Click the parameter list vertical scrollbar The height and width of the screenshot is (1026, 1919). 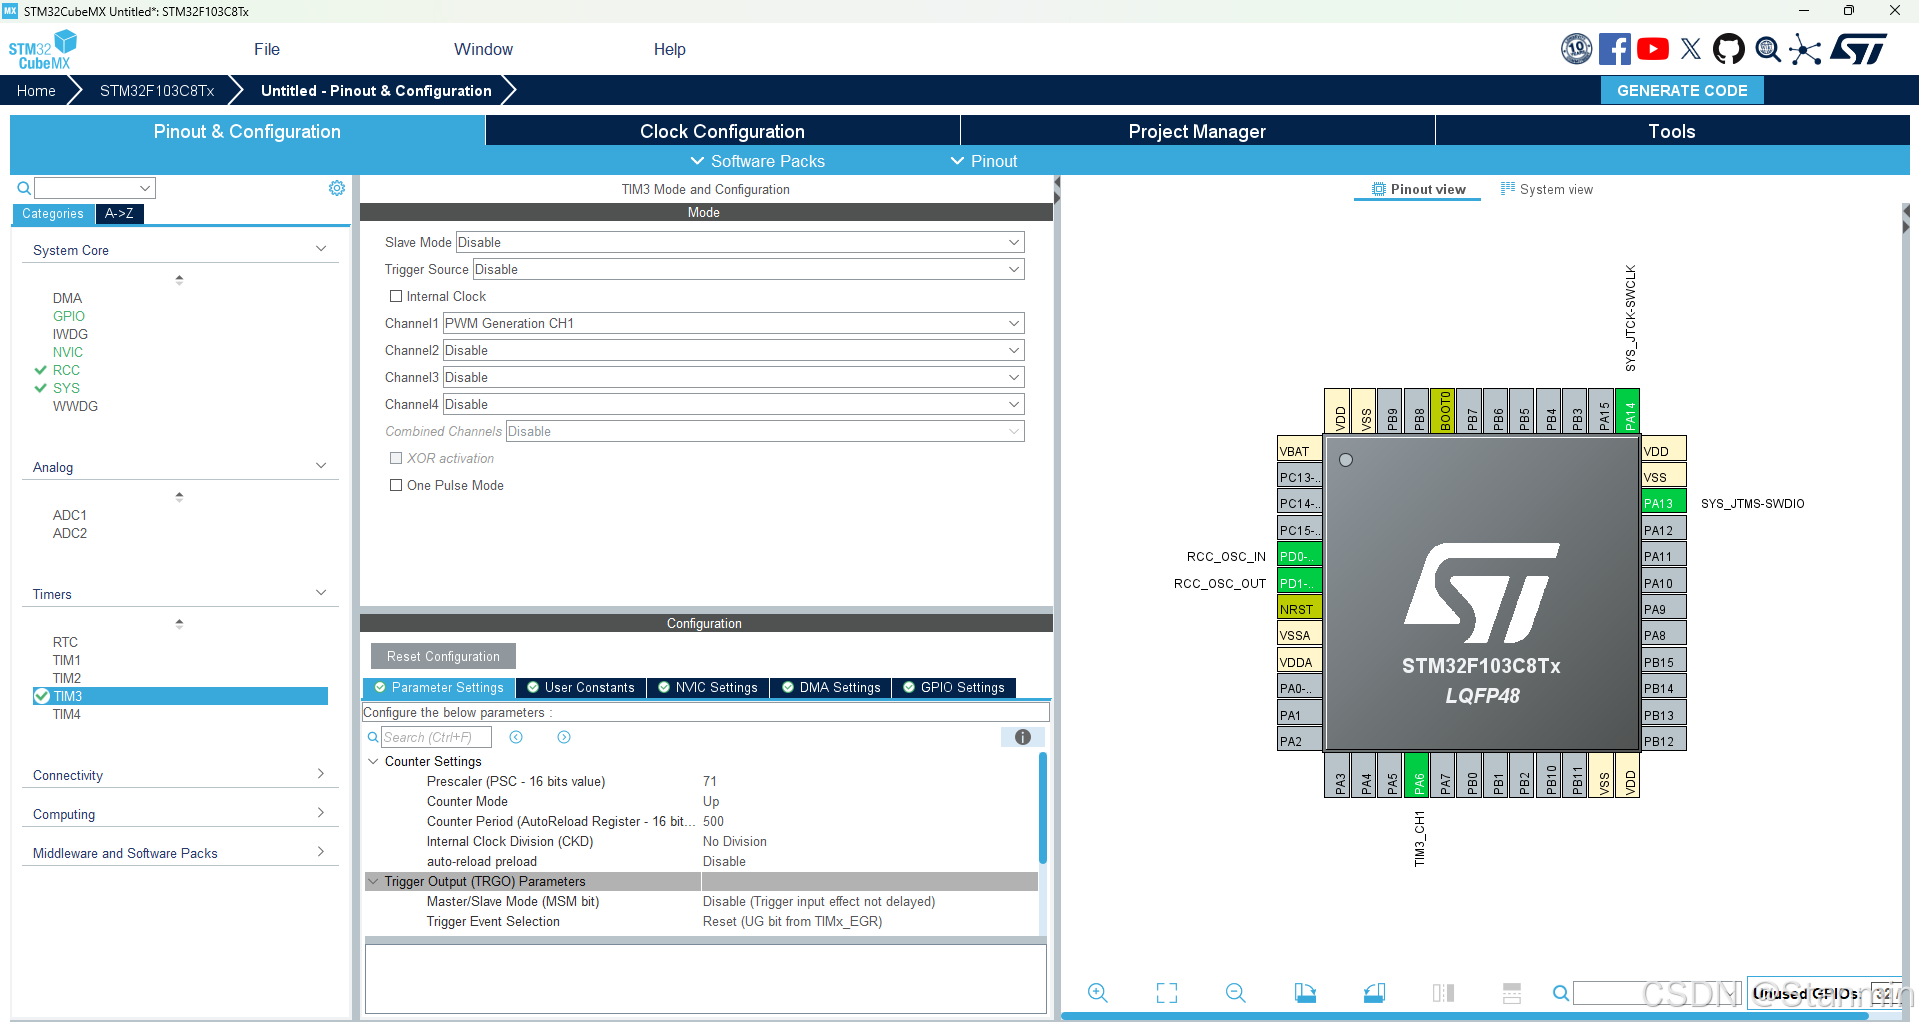pyautogui.click(x=1043, y=808)
